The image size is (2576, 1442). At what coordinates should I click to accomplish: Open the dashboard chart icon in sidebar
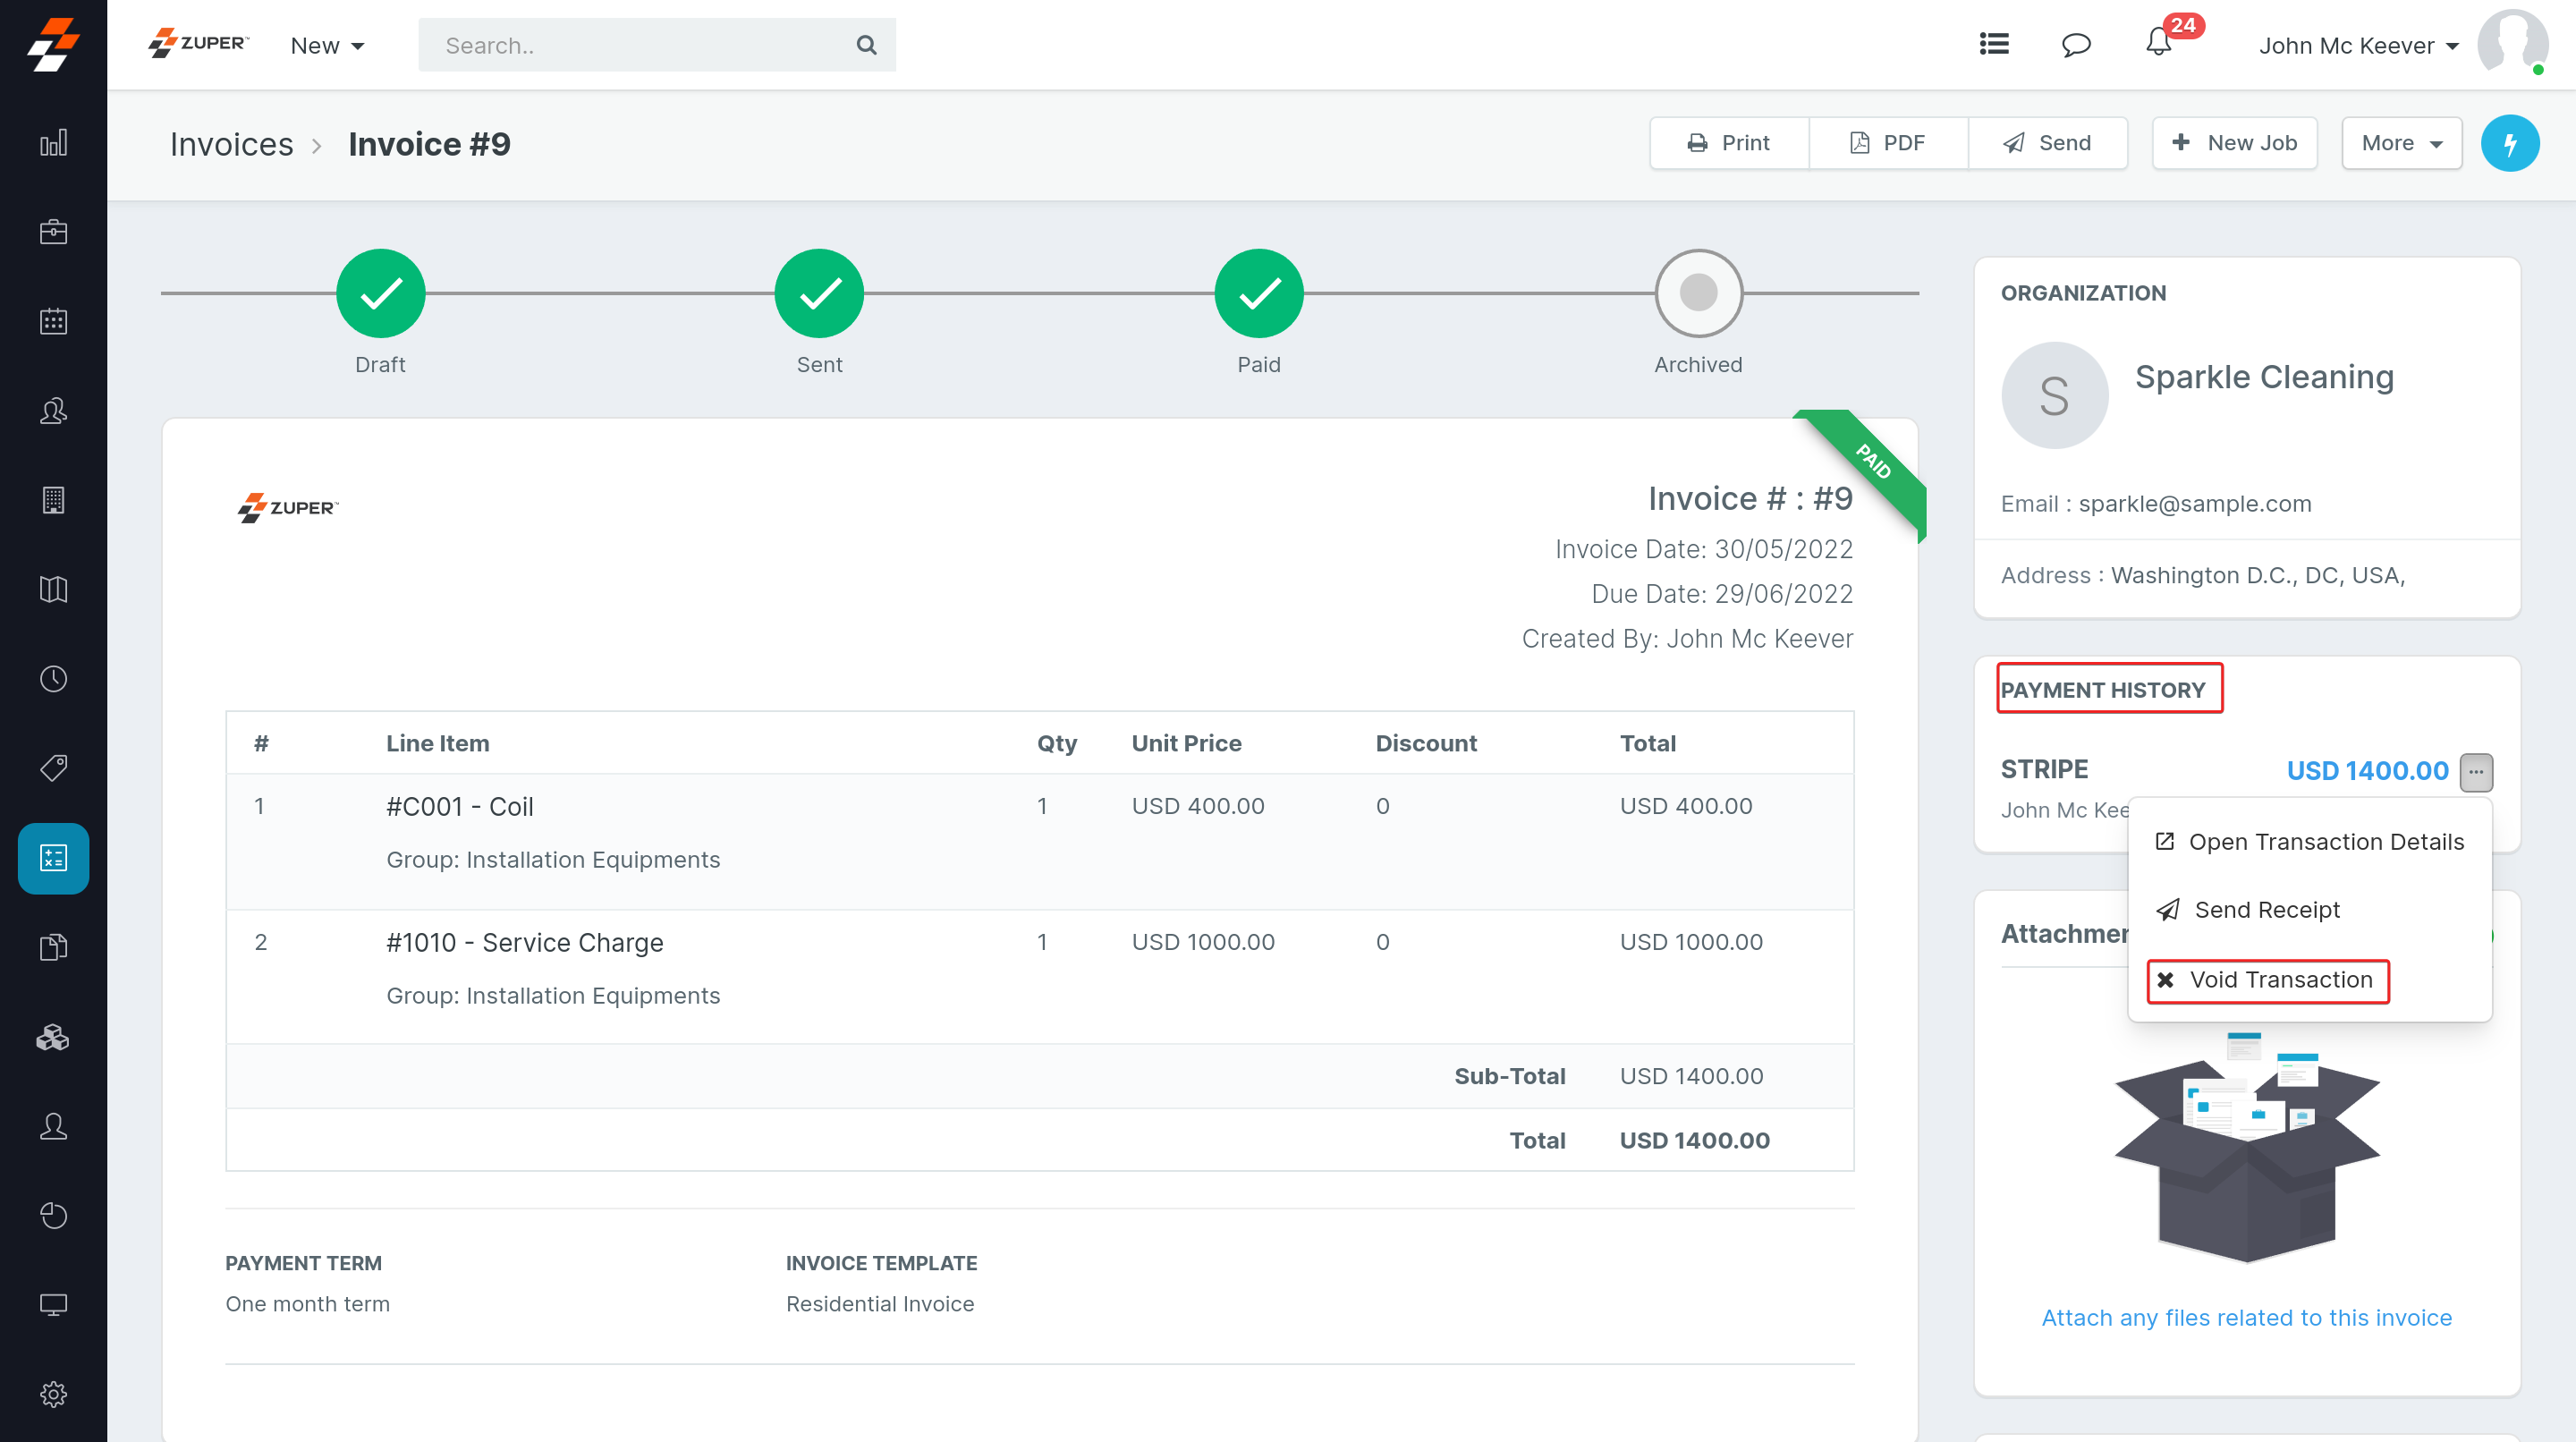pyautogui.click(x=53, y=143)
